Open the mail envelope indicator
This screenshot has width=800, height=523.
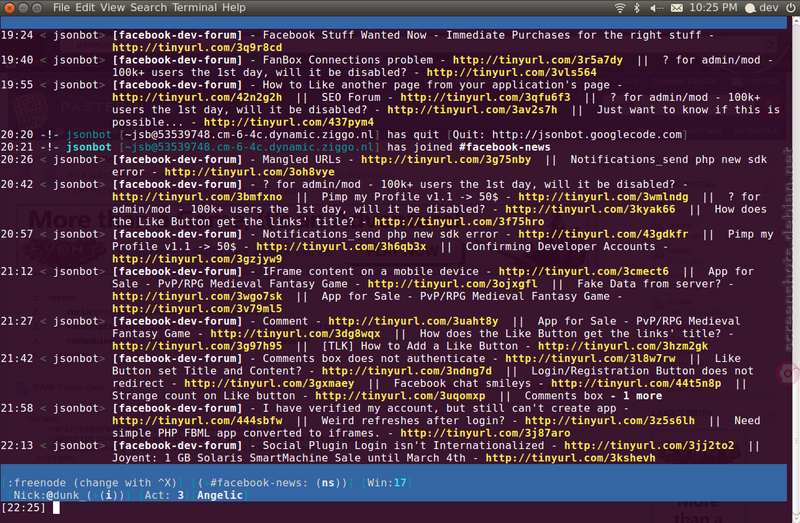pyautogui.click(x=677, y=8)
